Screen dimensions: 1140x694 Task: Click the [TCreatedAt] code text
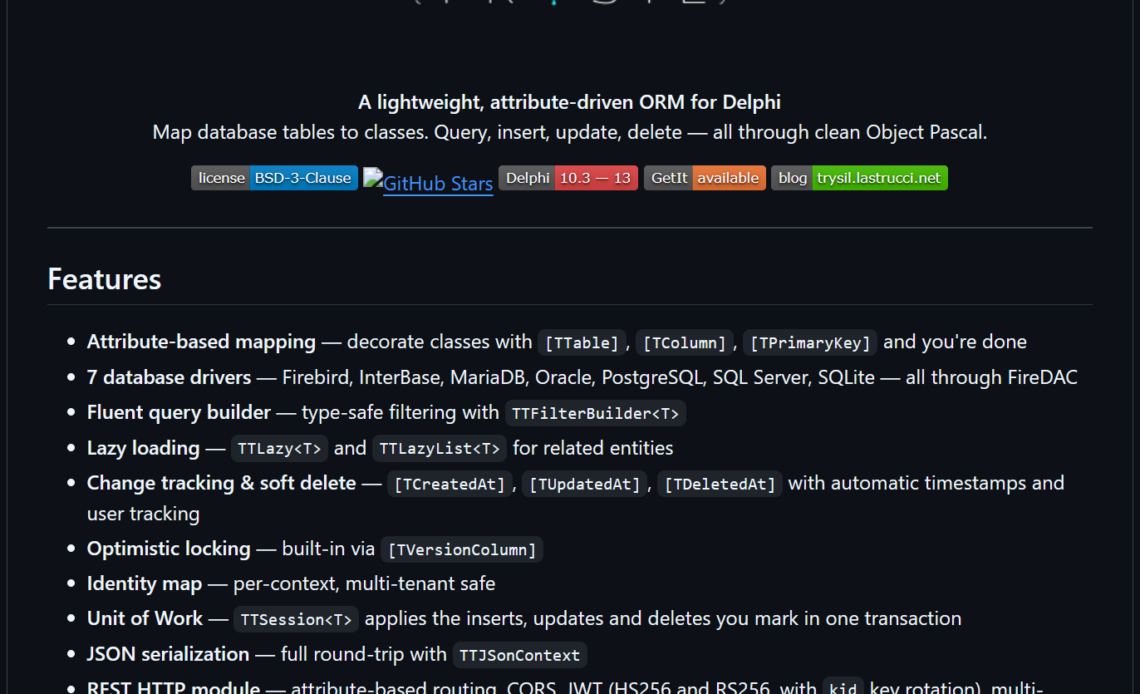tap(449, 484)
